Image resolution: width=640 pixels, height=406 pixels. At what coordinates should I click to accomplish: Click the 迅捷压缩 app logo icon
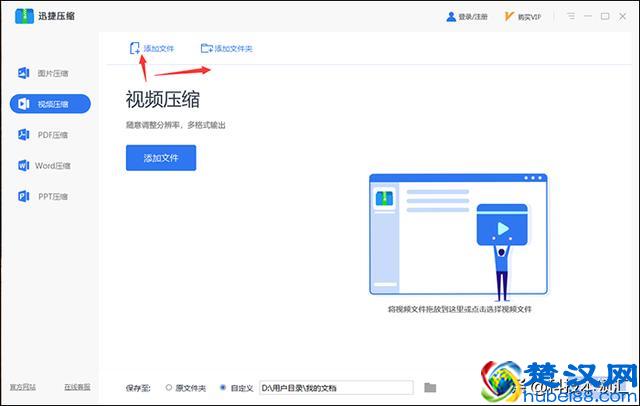click(24, 16)
